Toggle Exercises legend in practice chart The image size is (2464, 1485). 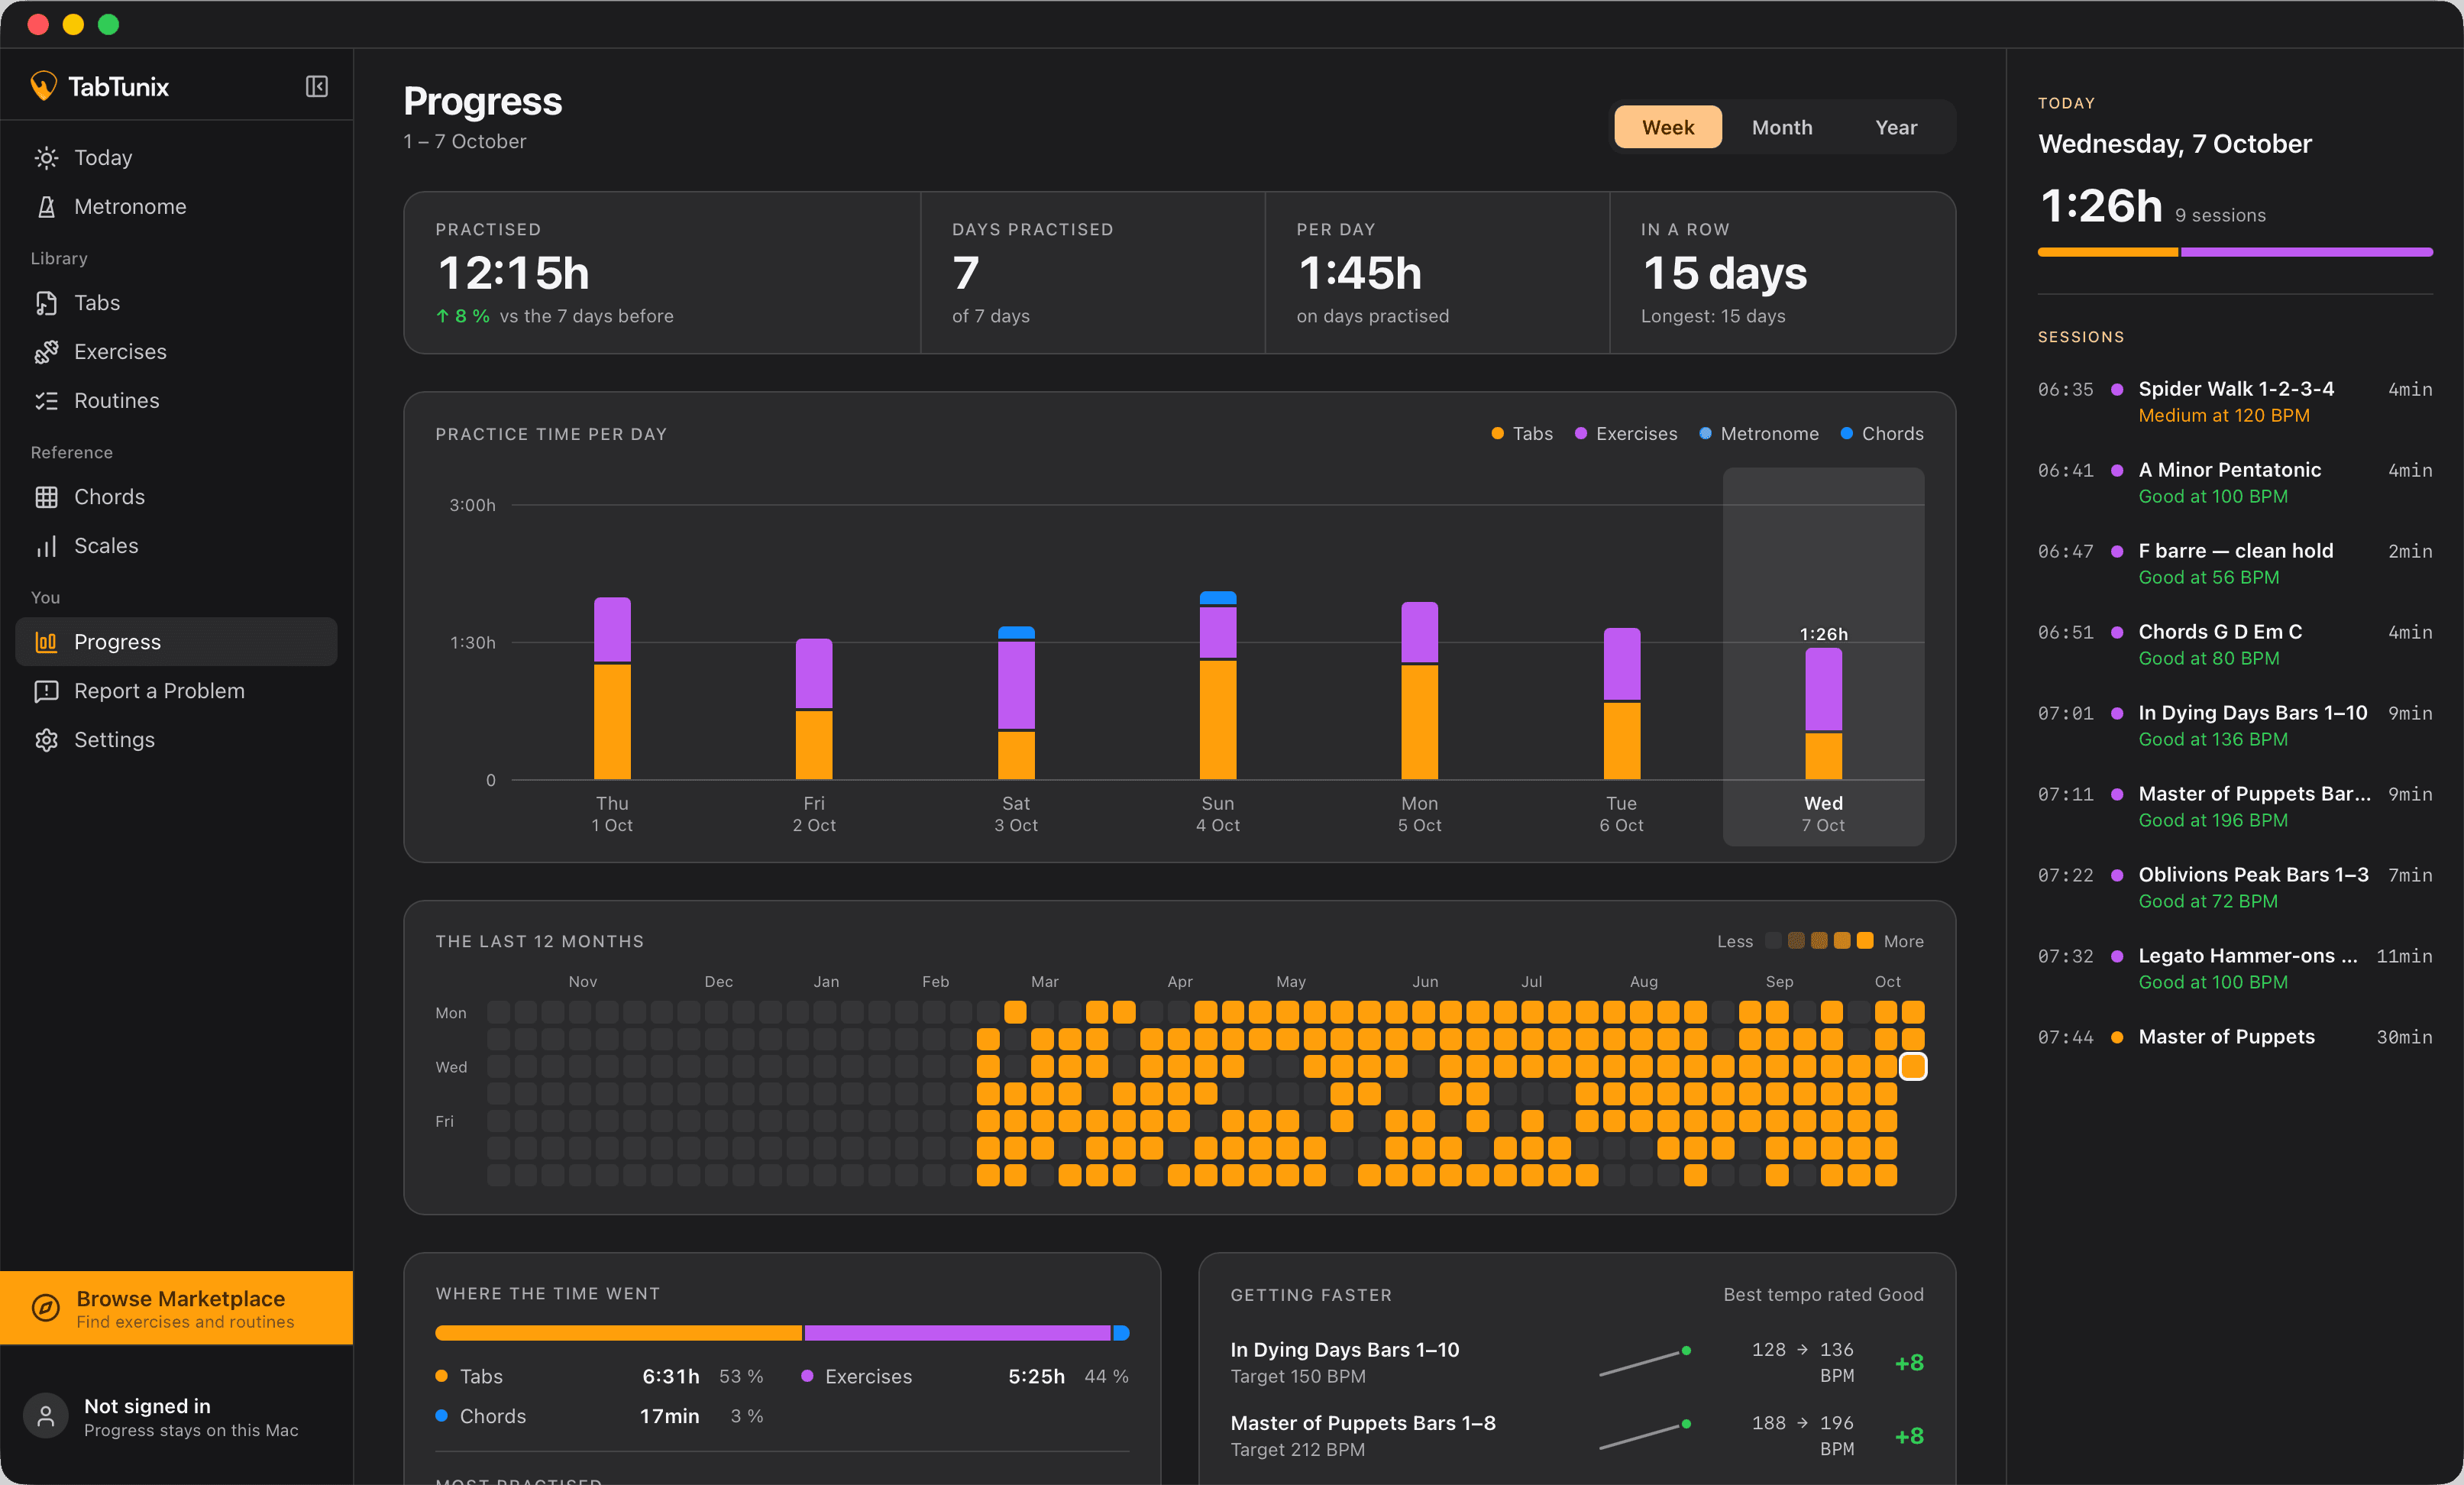pyautogui.click(x=1626, y=434)
